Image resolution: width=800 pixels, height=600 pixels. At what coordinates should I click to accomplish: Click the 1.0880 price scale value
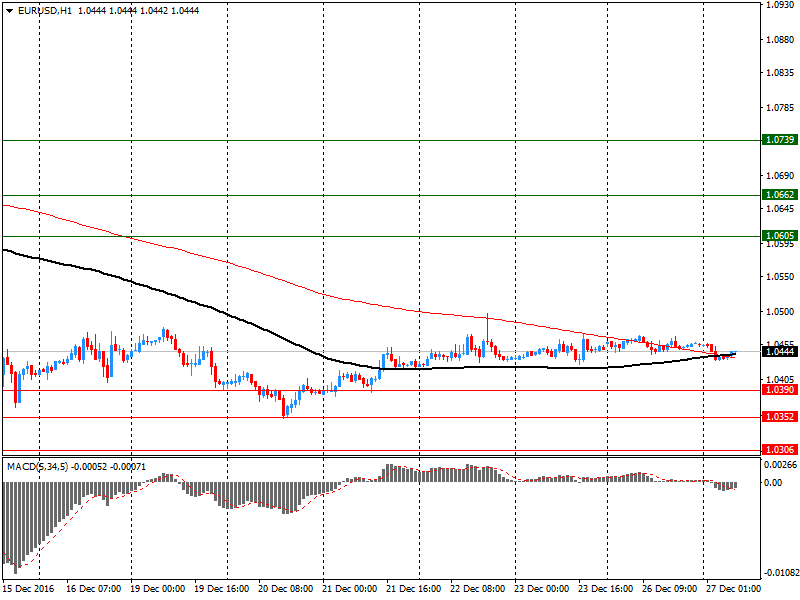(x=780, y=40)
